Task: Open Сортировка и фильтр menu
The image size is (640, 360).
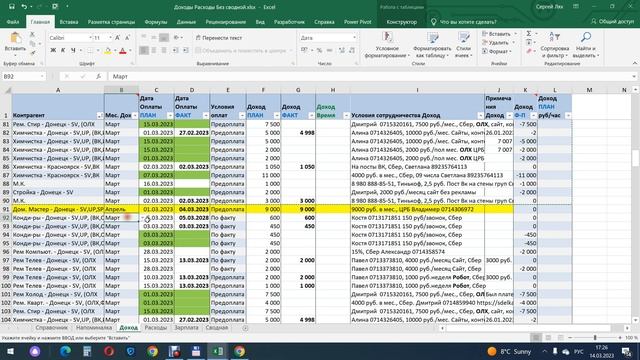Action: 554,45
